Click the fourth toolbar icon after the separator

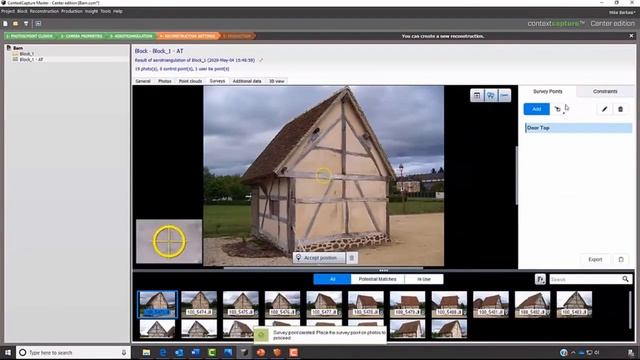click(38, 24)
